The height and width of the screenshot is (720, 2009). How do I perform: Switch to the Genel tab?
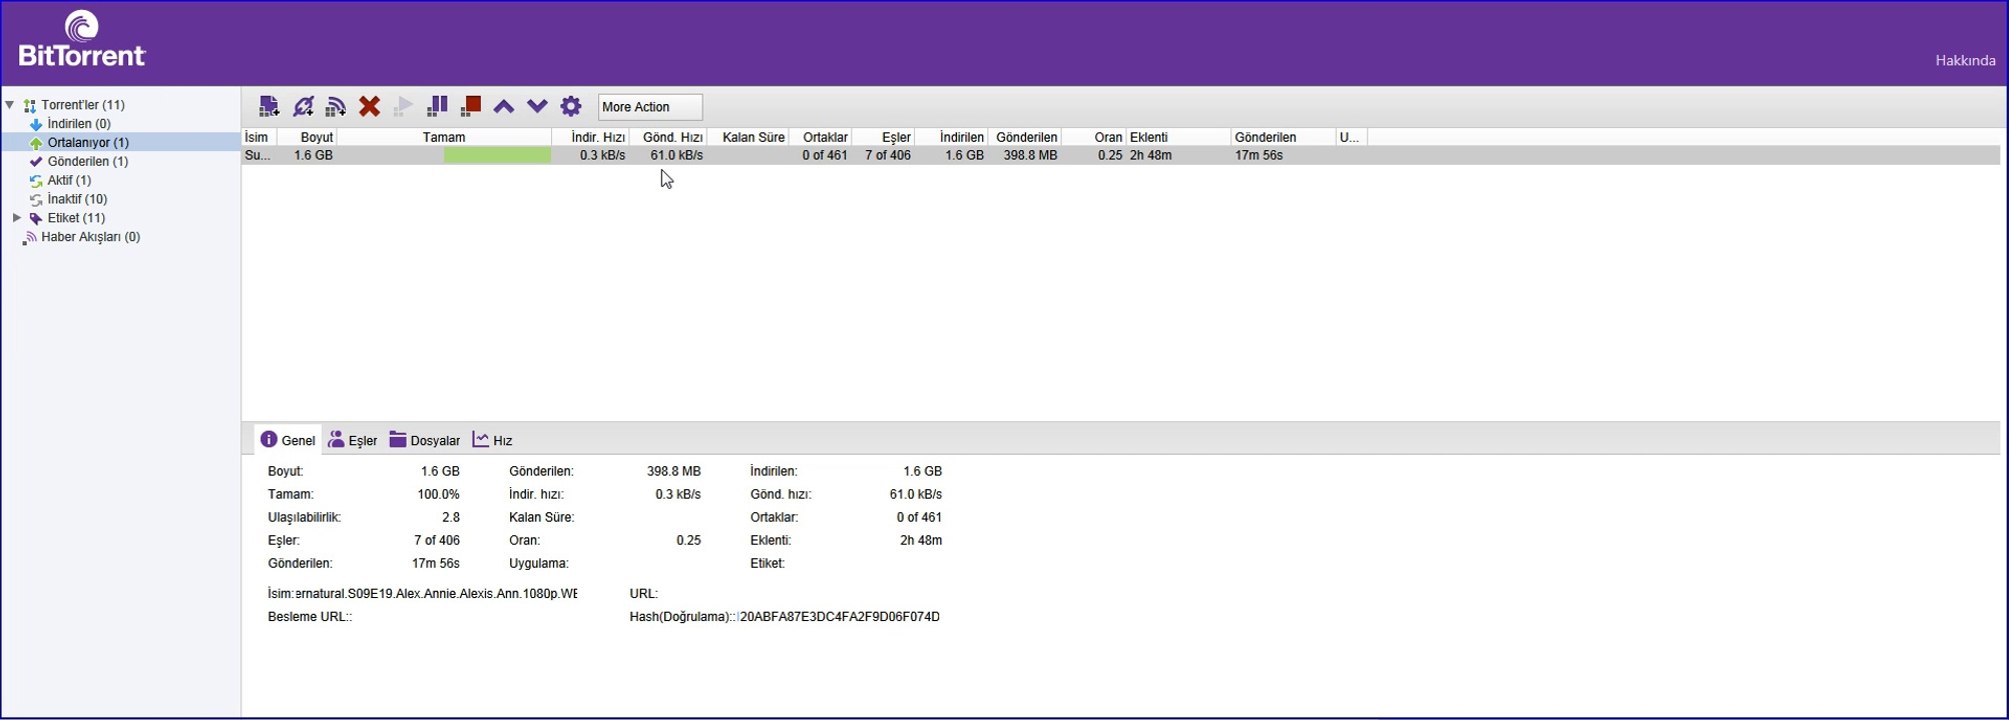click(288, 440)
